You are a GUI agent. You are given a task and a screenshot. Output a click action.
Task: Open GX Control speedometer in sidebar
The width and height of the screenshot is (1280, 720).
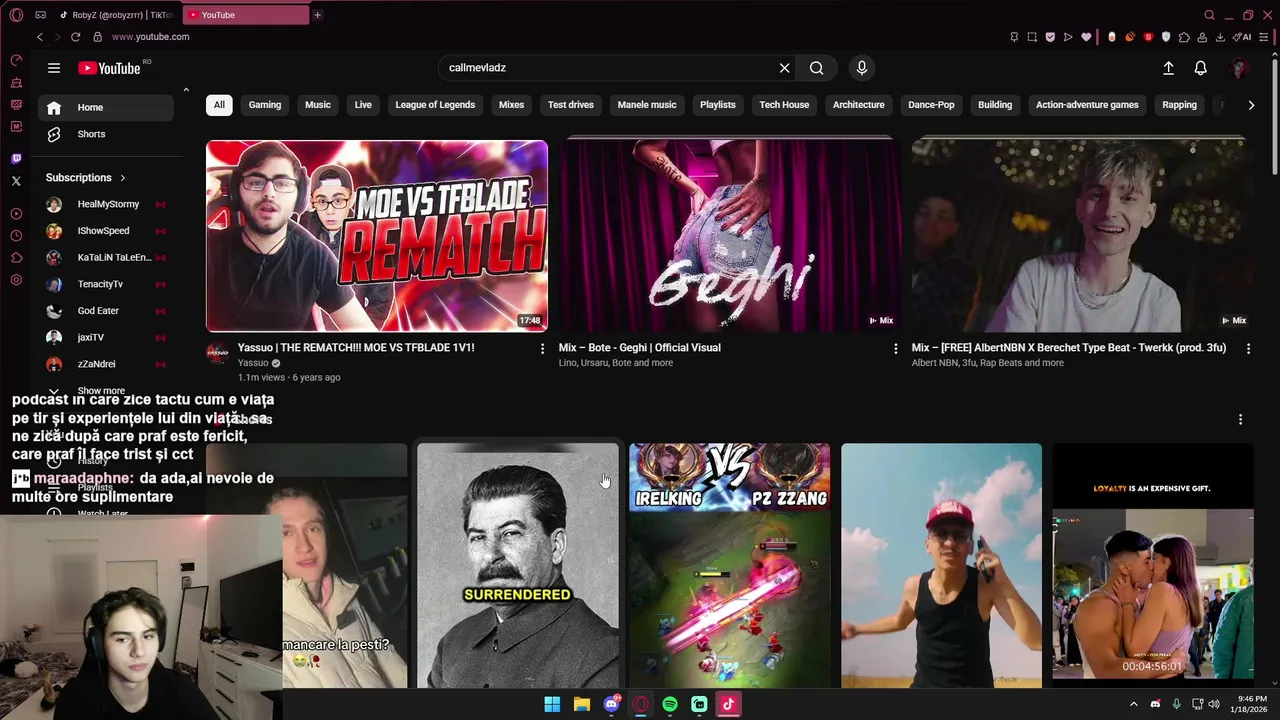(16, 60)
